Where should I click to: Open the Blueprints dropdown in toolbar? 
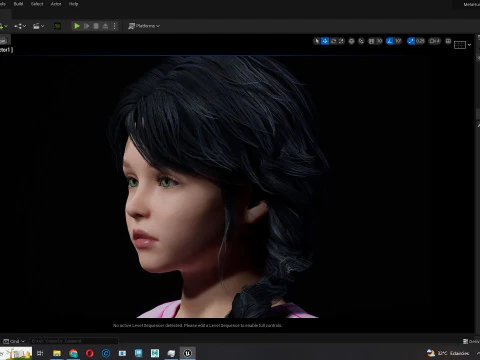tap(20, 26)
